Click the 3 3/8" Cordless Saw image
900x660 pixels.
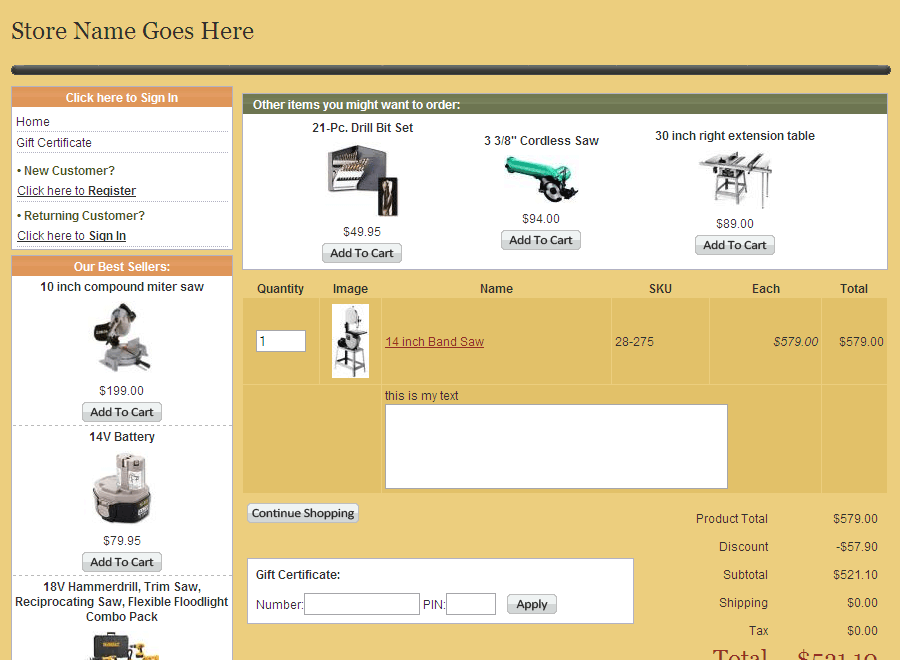coord(541,179)
